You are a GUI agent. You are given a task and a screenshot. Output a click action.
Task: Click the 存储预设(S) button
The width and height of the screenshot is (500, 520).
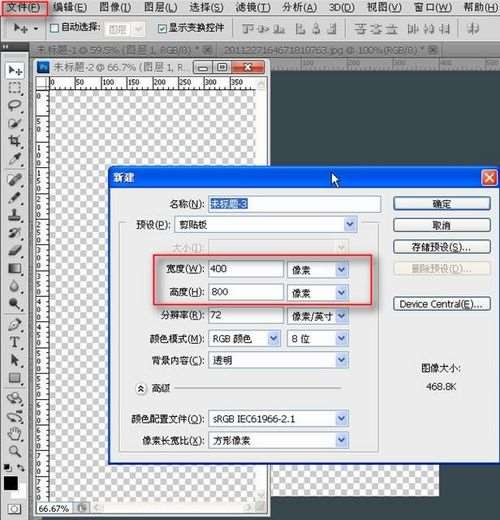coord(442,247)
